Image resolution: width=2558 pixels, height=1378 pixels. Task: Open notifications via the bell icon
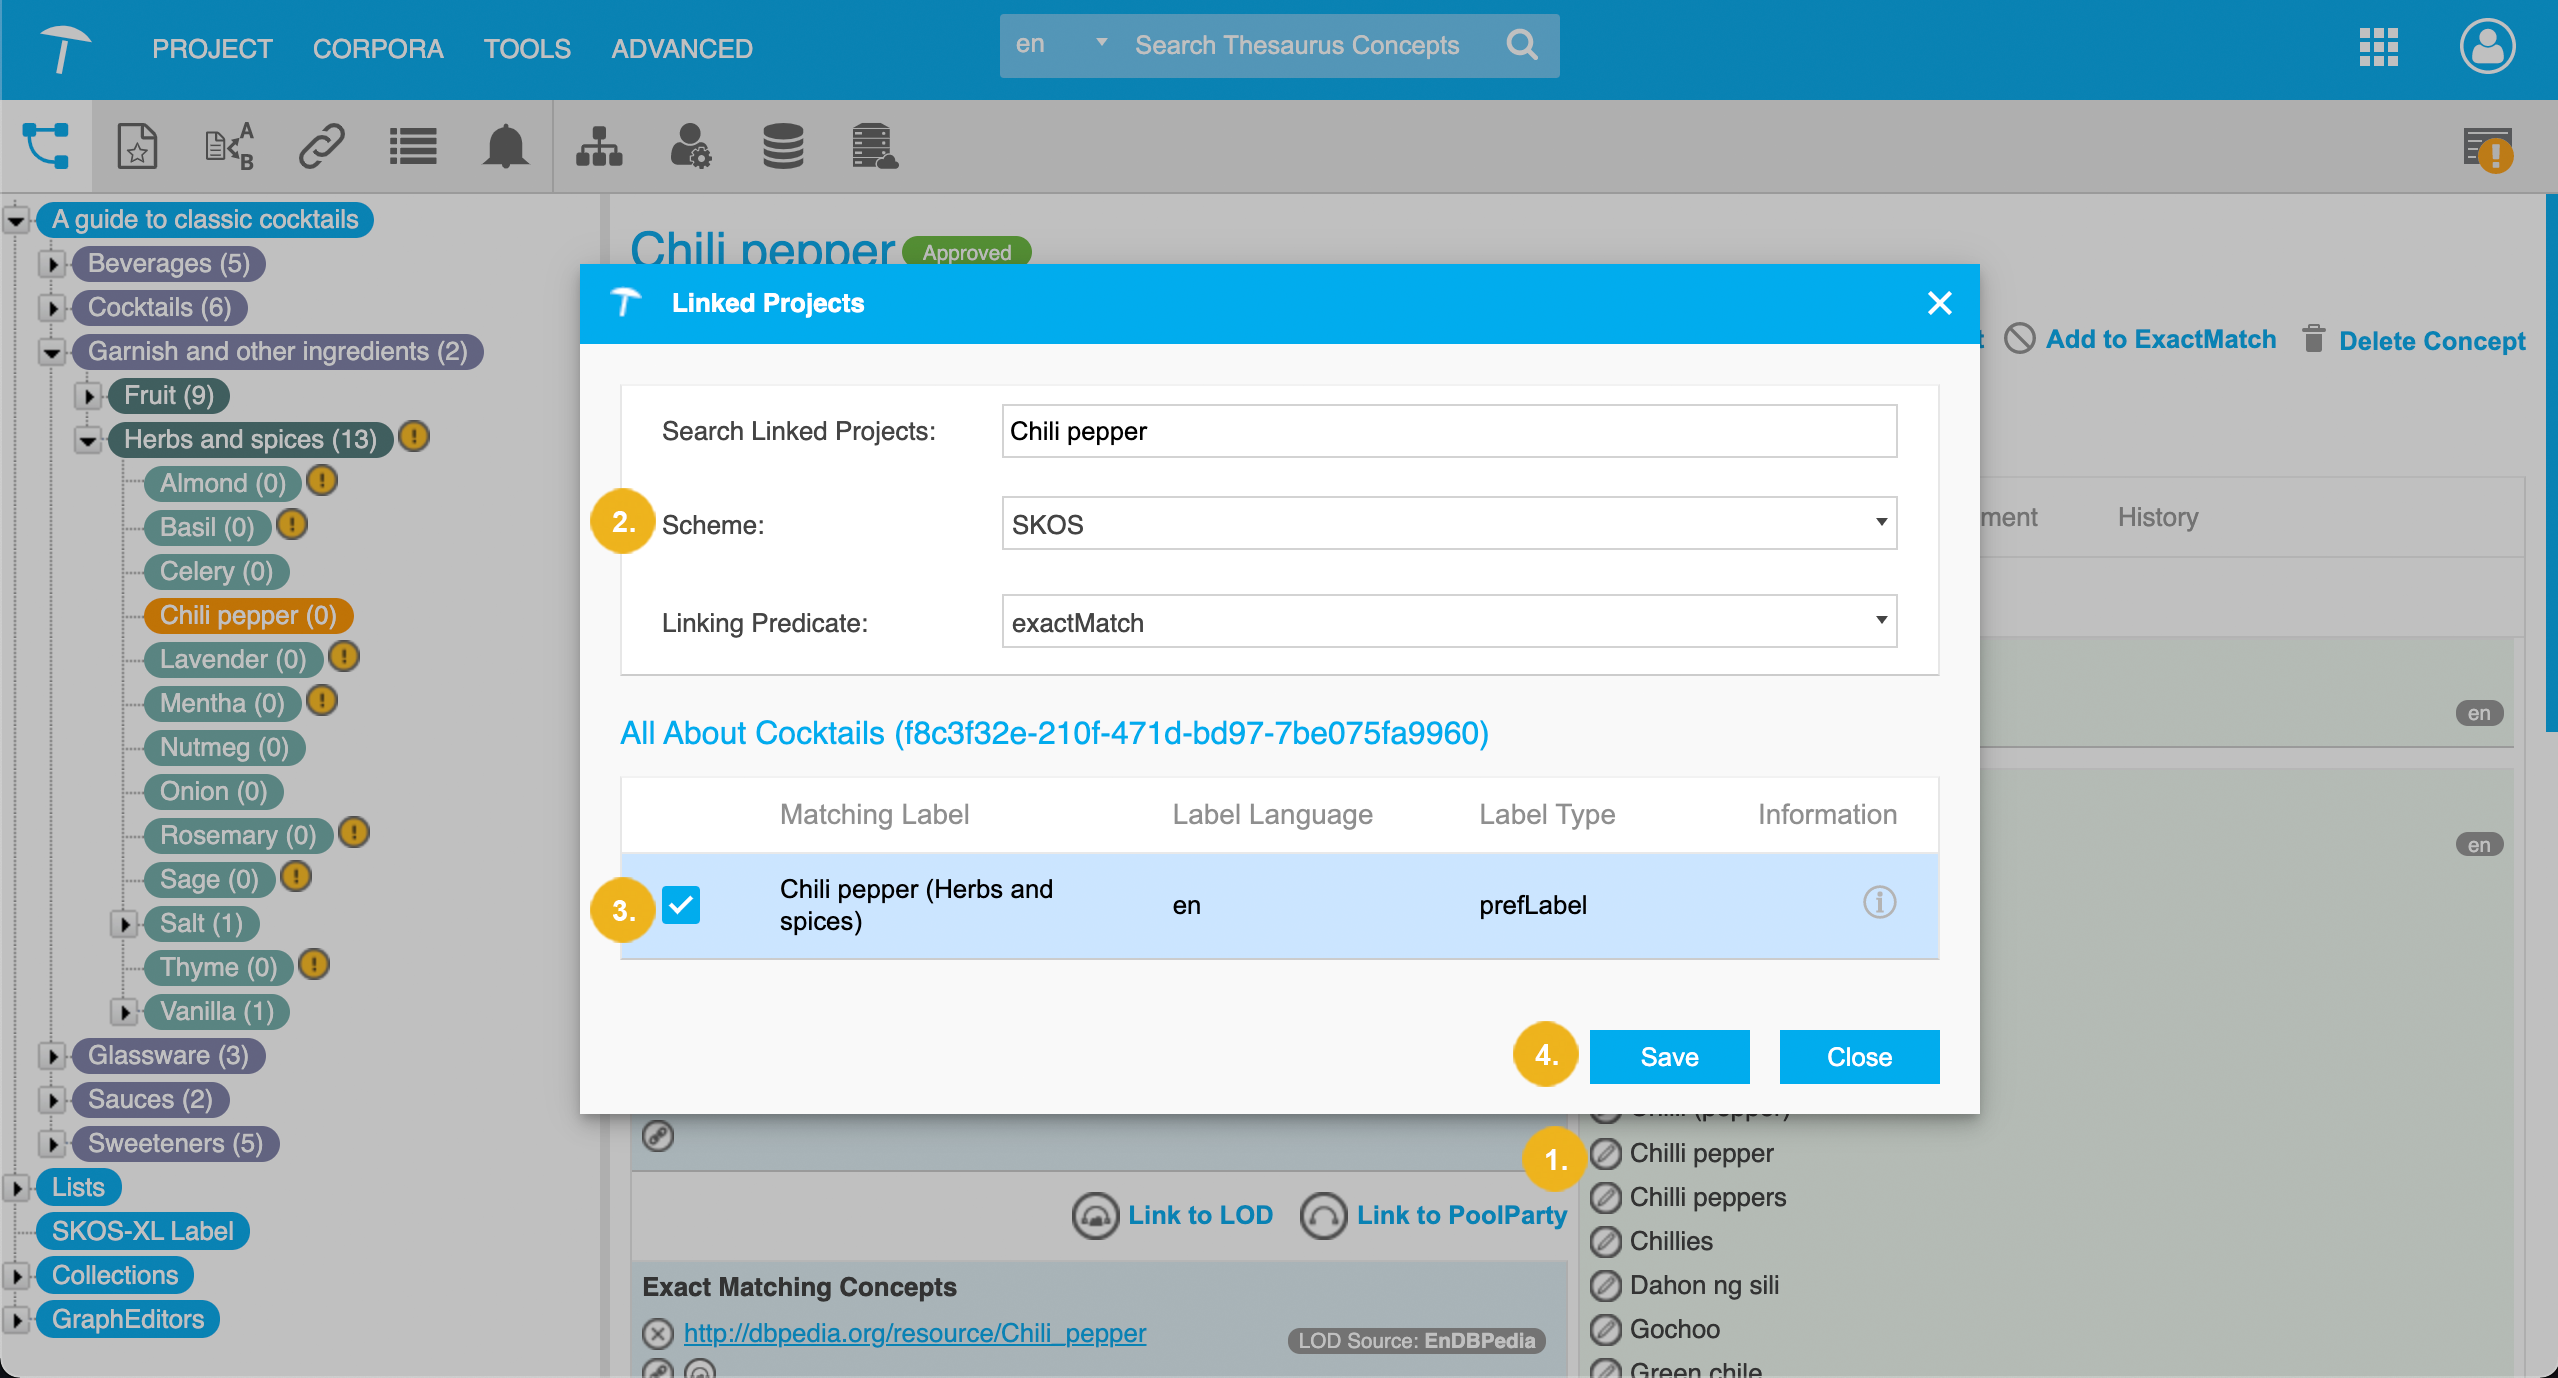pyautogui.click(x=505, y=146)
